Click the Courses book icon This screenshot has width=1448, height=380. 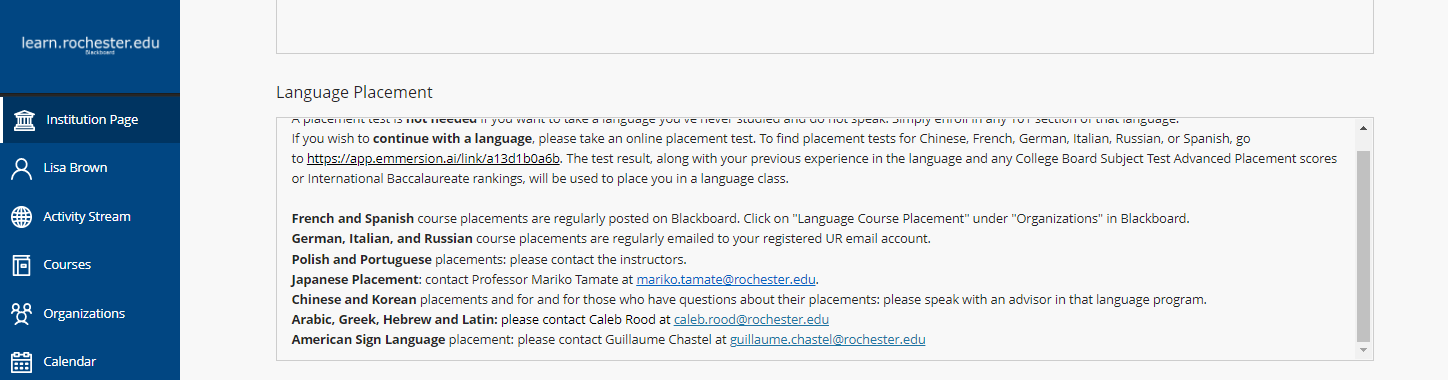(21, 265)
